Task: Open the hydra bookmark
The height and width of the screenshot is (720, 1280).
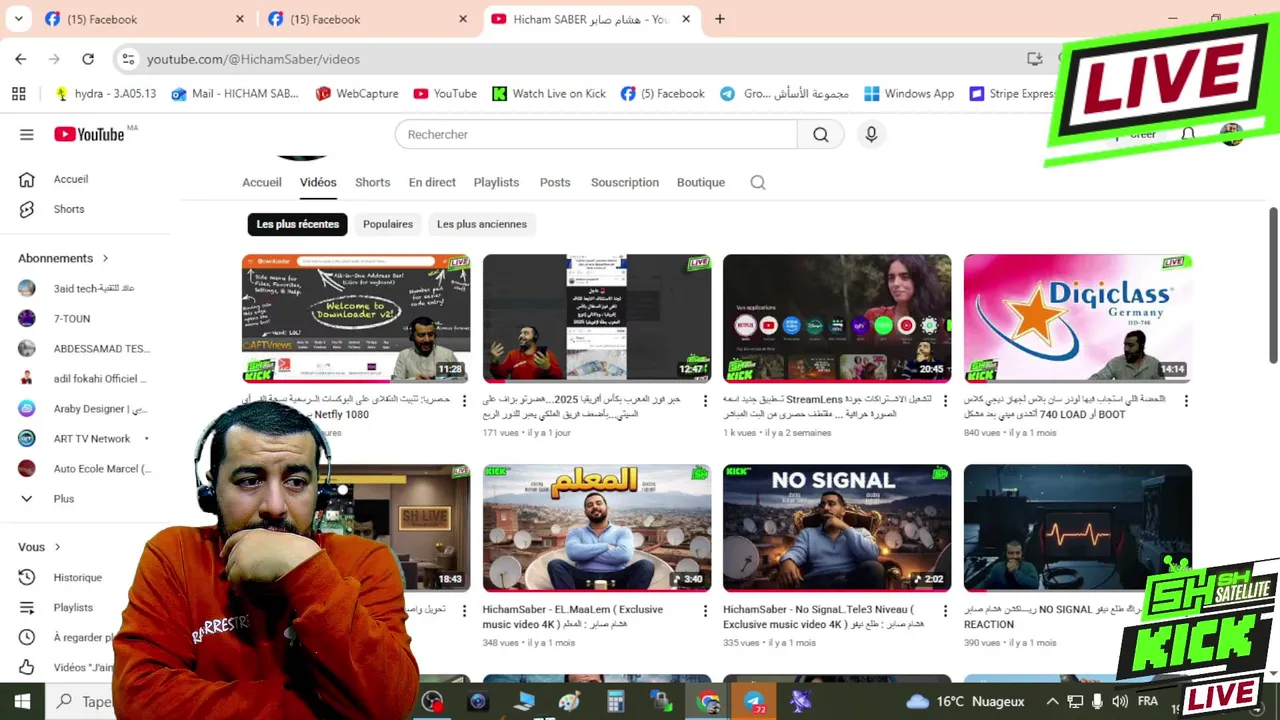Action: [x=106, y=93]
